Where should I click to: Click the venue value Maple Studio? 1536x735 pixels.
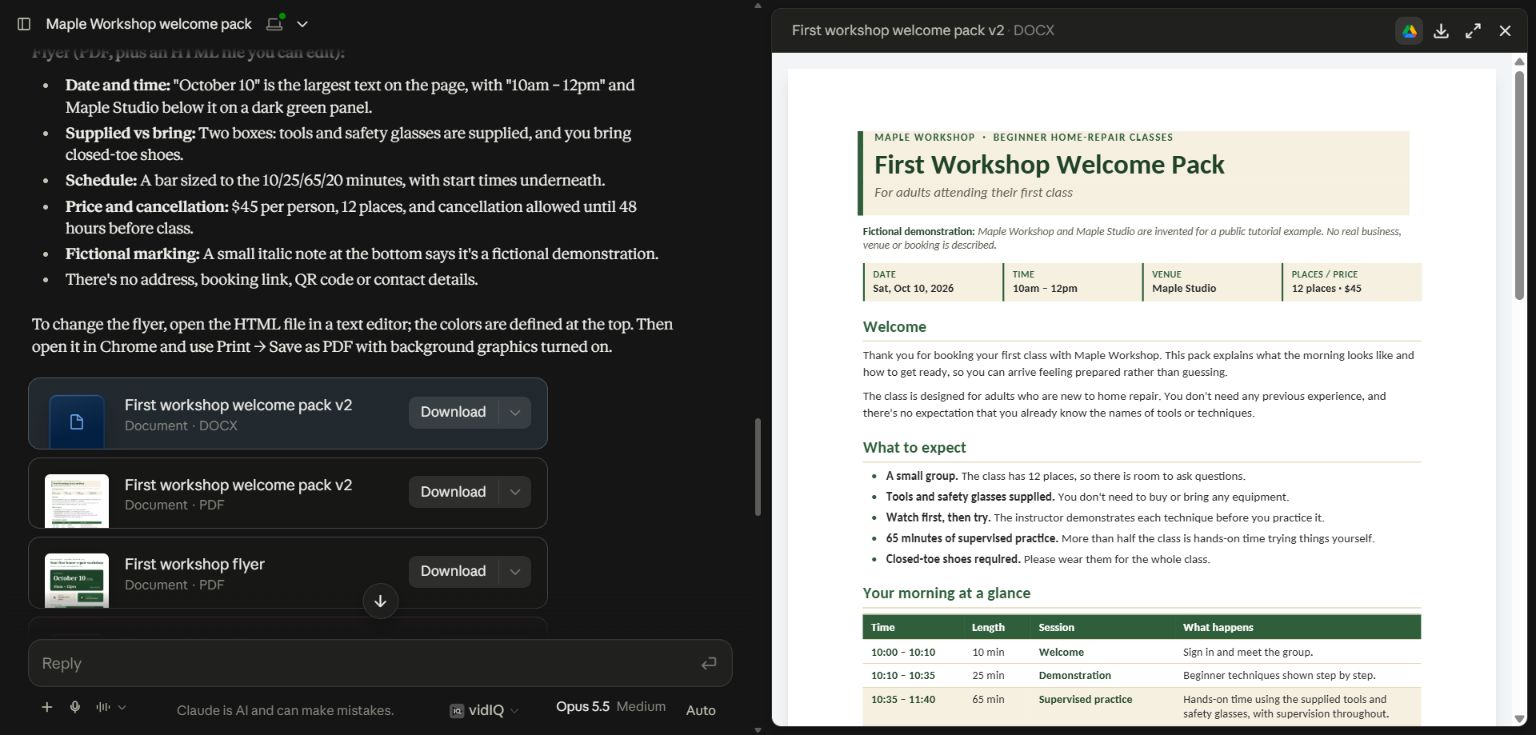[1184, 288]
